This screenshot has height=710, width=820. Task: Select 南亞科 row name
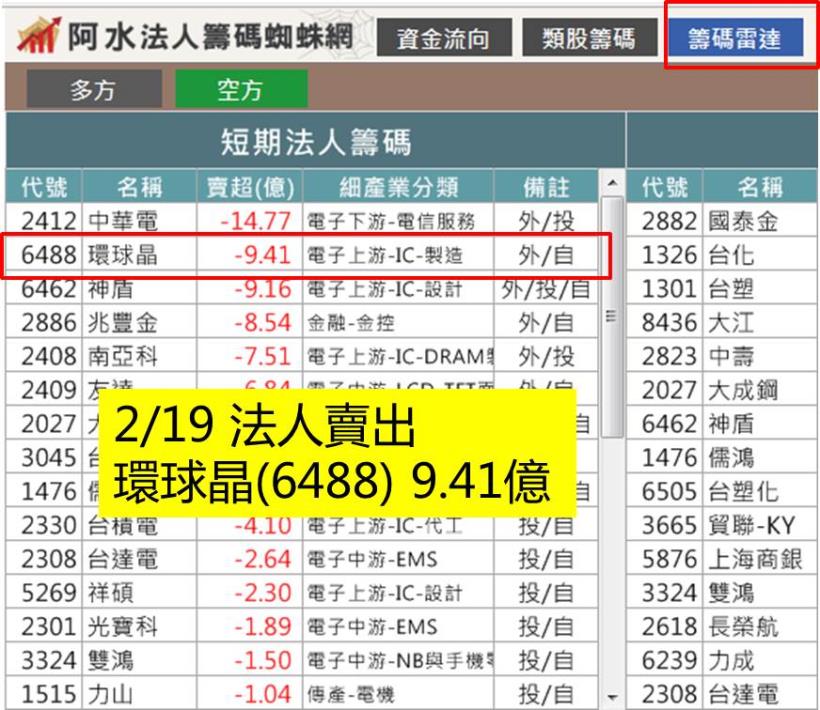[123, 357]
